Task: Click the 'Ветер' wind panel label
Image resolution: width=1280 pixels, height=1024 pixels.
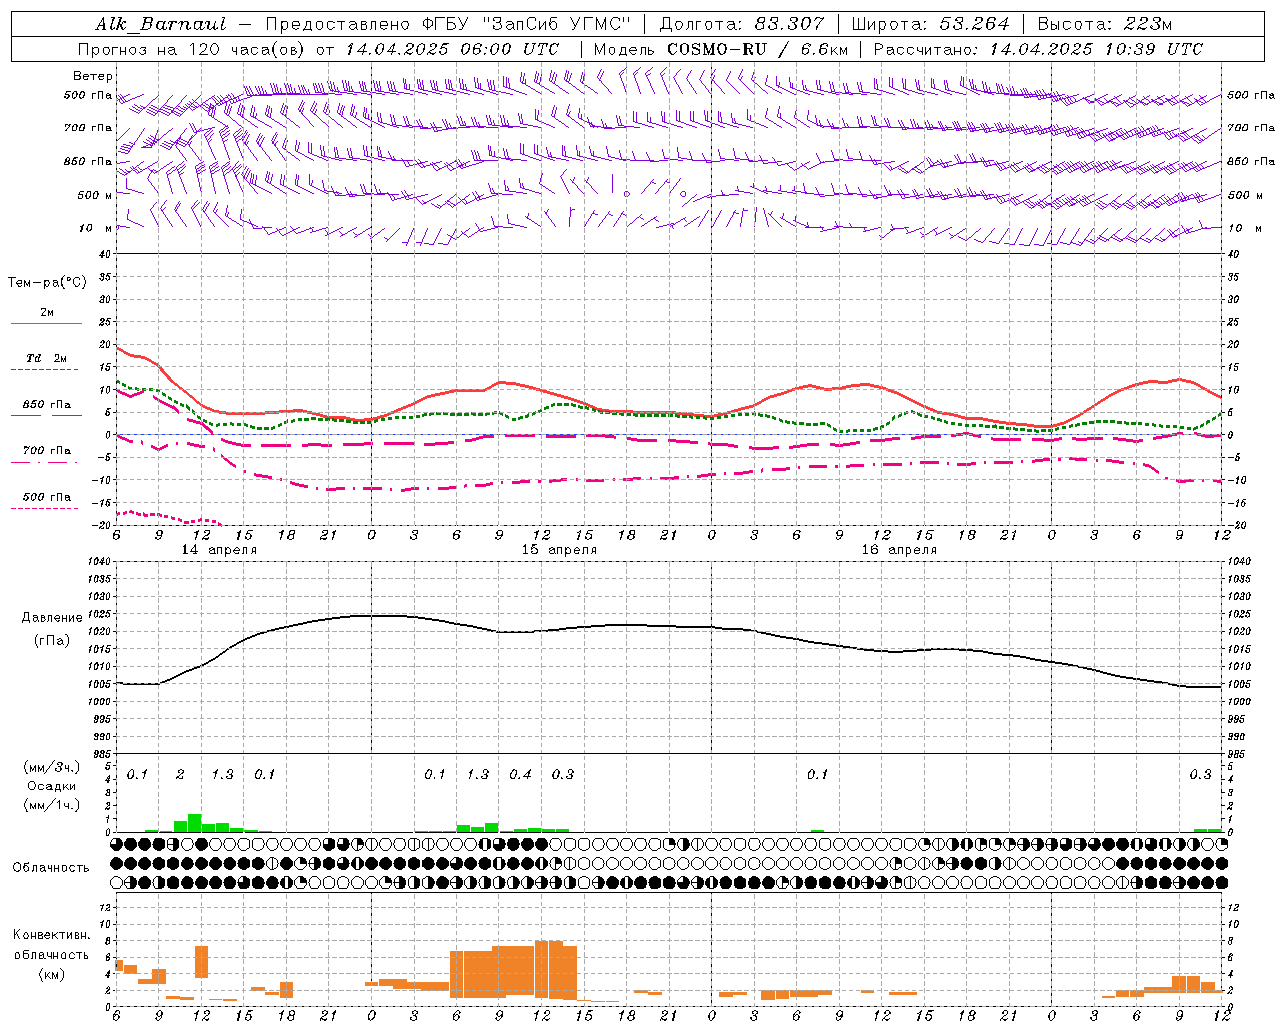Action: click(x=93, y=76)
